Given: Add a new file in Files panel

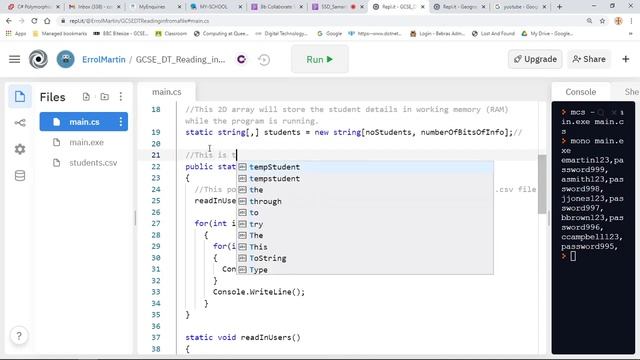Looking at the screenshot, I should (86, 97).
